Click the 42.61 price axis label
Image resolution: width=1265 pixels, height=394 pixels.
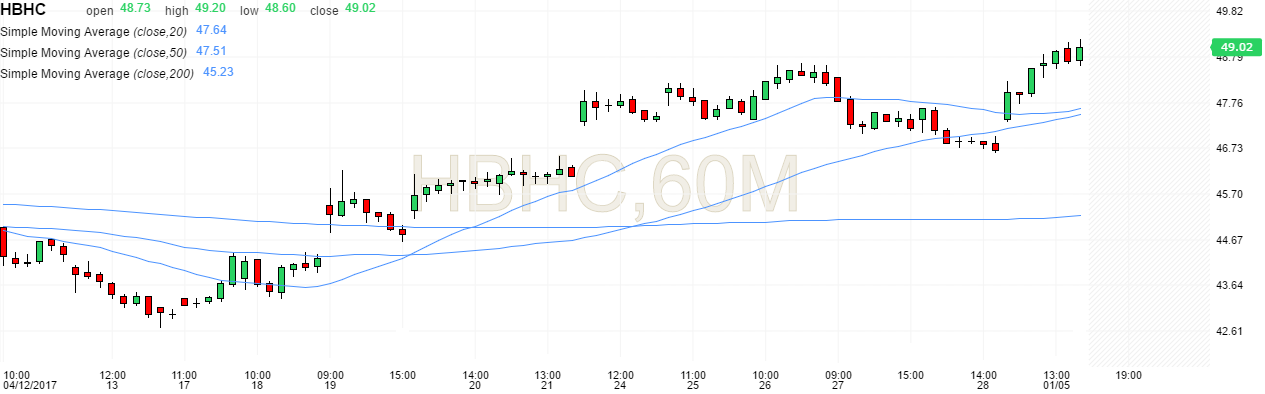coord(1229,331)
